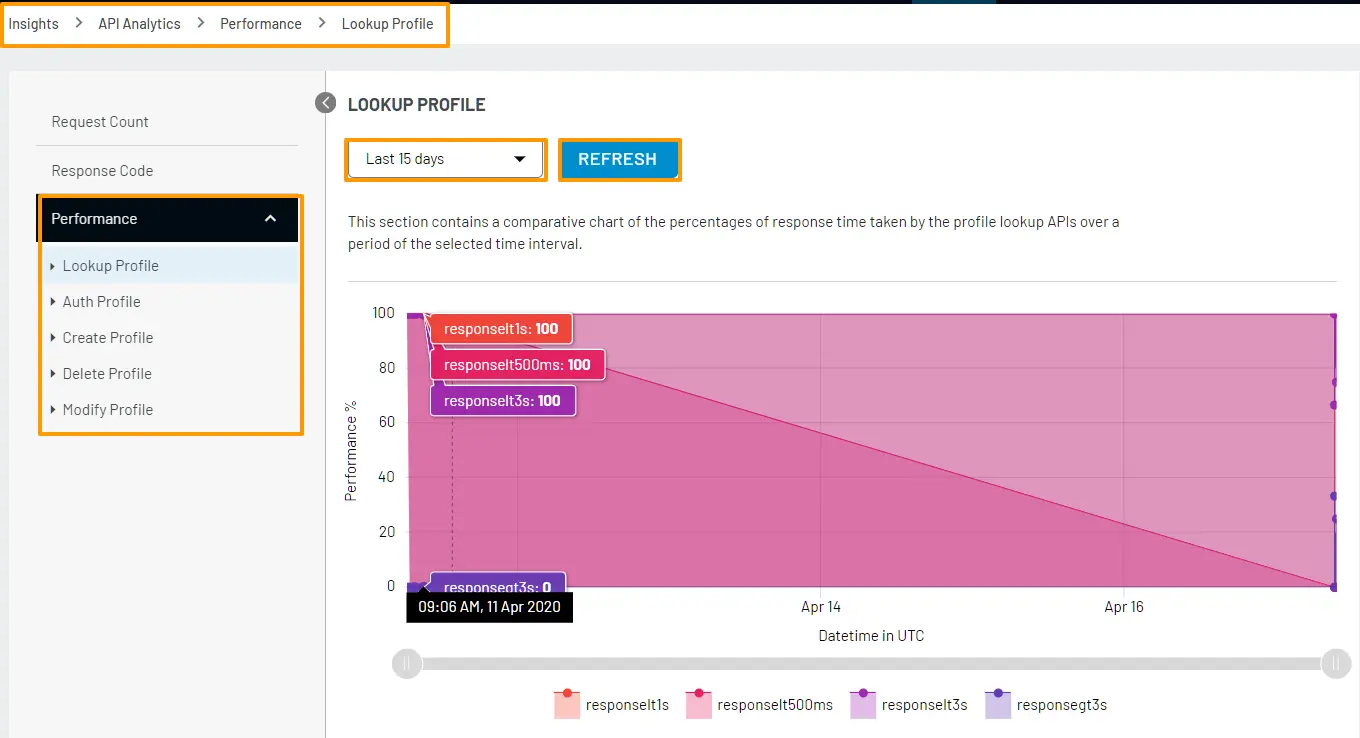Image resolution: width=1360 pixels, height=738 pixels.
Task: Select Delete Profile in the sidebar
Action: (107, 373)
